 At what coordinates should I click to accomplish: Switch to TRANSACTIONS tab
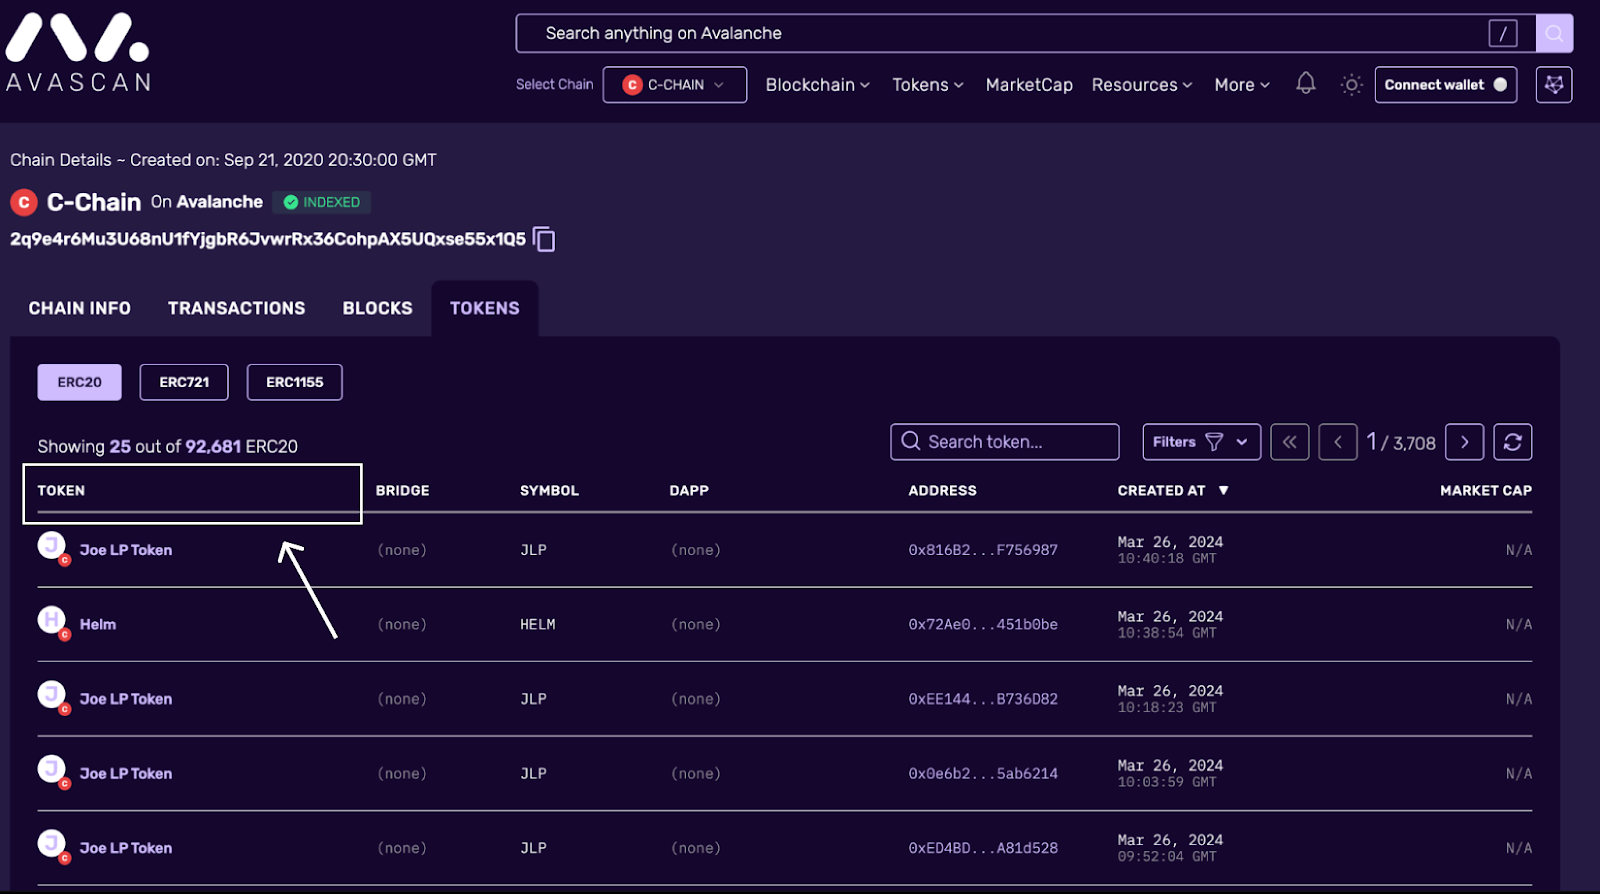(x=237, y=308)
